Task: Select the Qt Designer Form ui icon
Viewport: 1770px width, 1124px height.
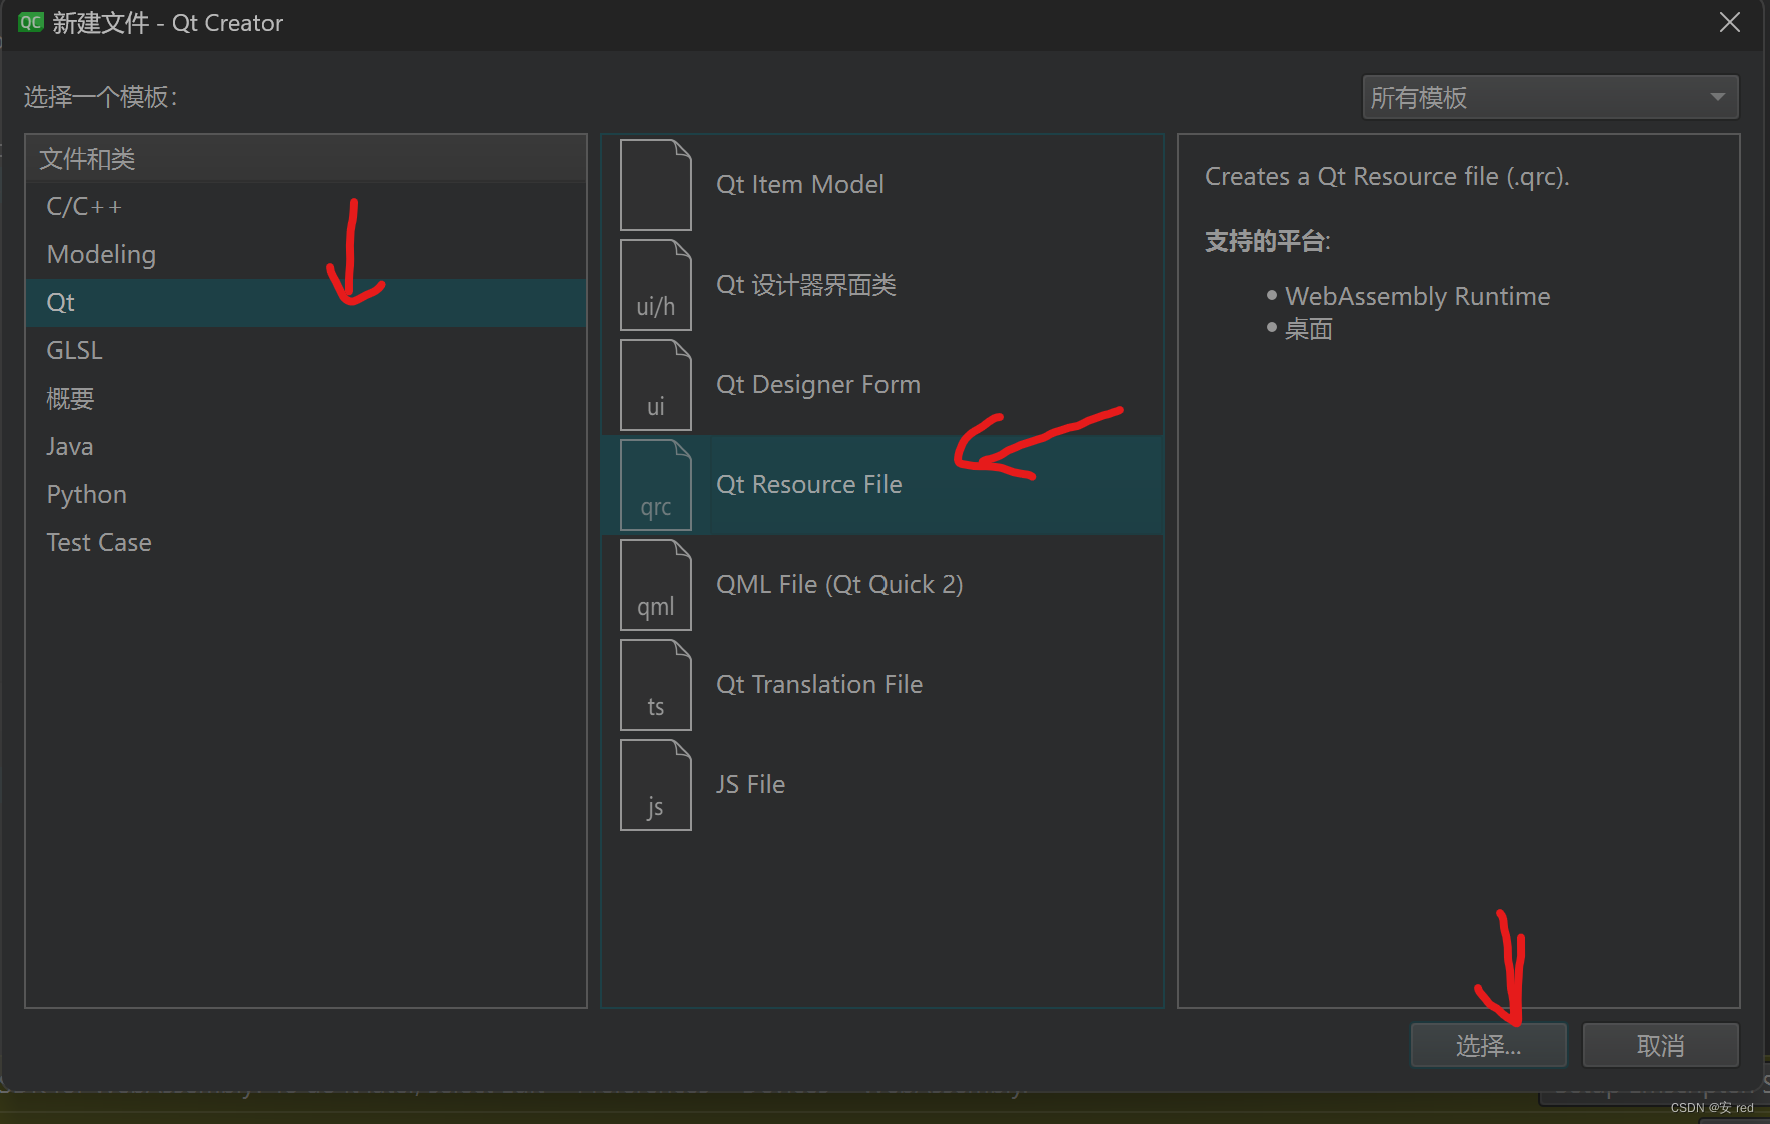Action: click(x=655, y=384)
